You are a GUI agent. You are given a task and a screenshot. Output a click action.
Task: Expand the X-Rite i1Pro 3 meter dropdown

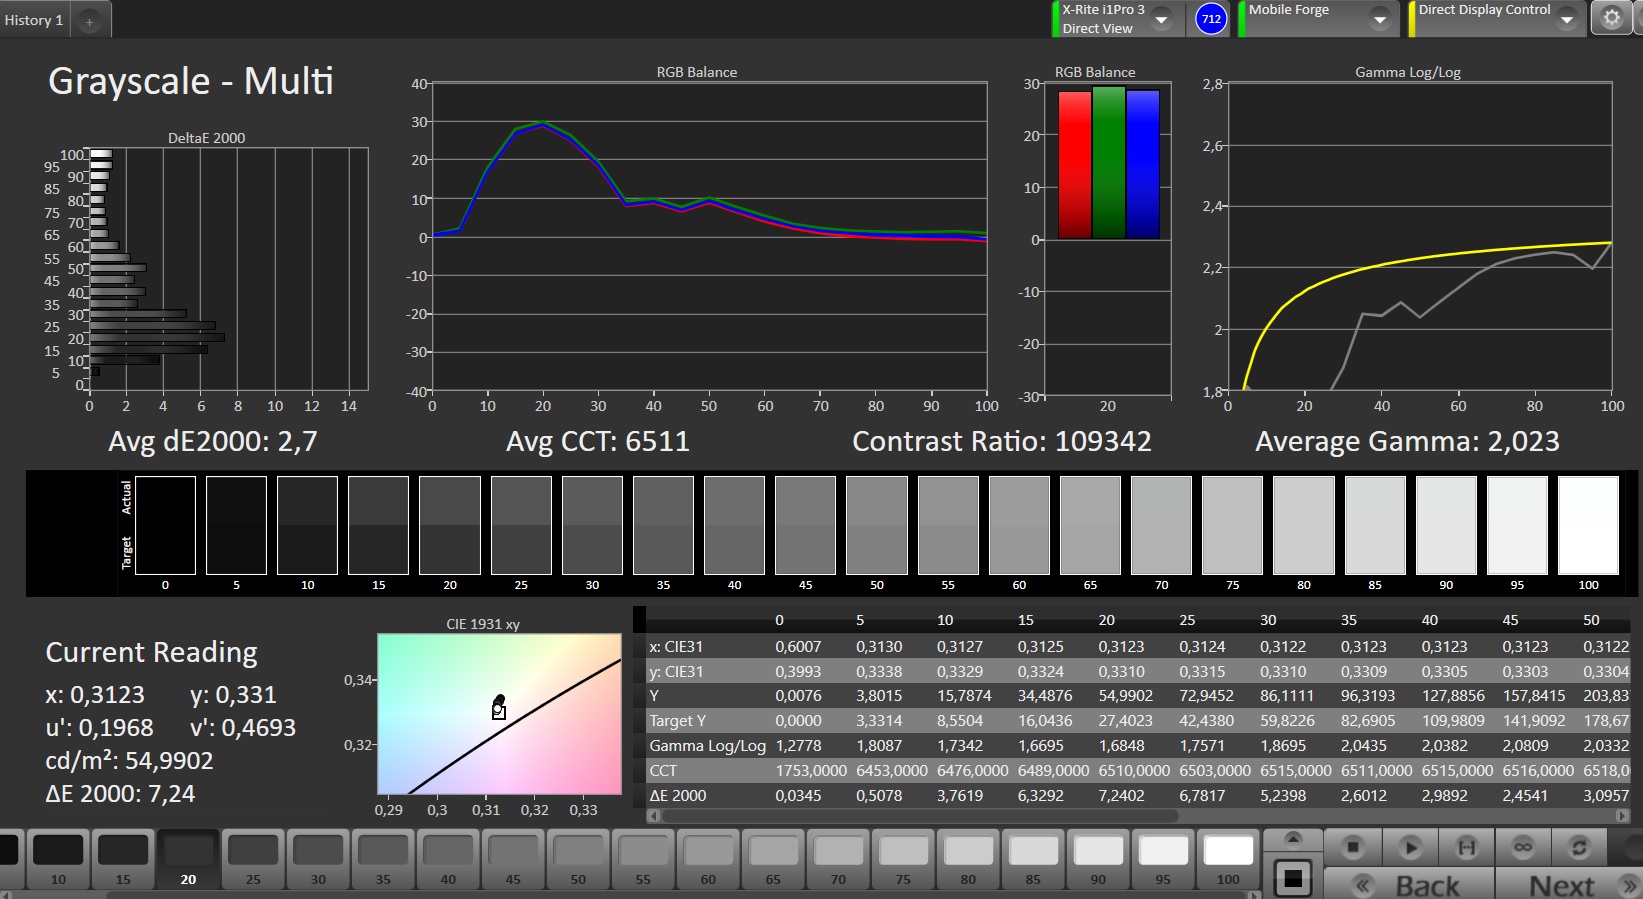tap(1162, 19)
